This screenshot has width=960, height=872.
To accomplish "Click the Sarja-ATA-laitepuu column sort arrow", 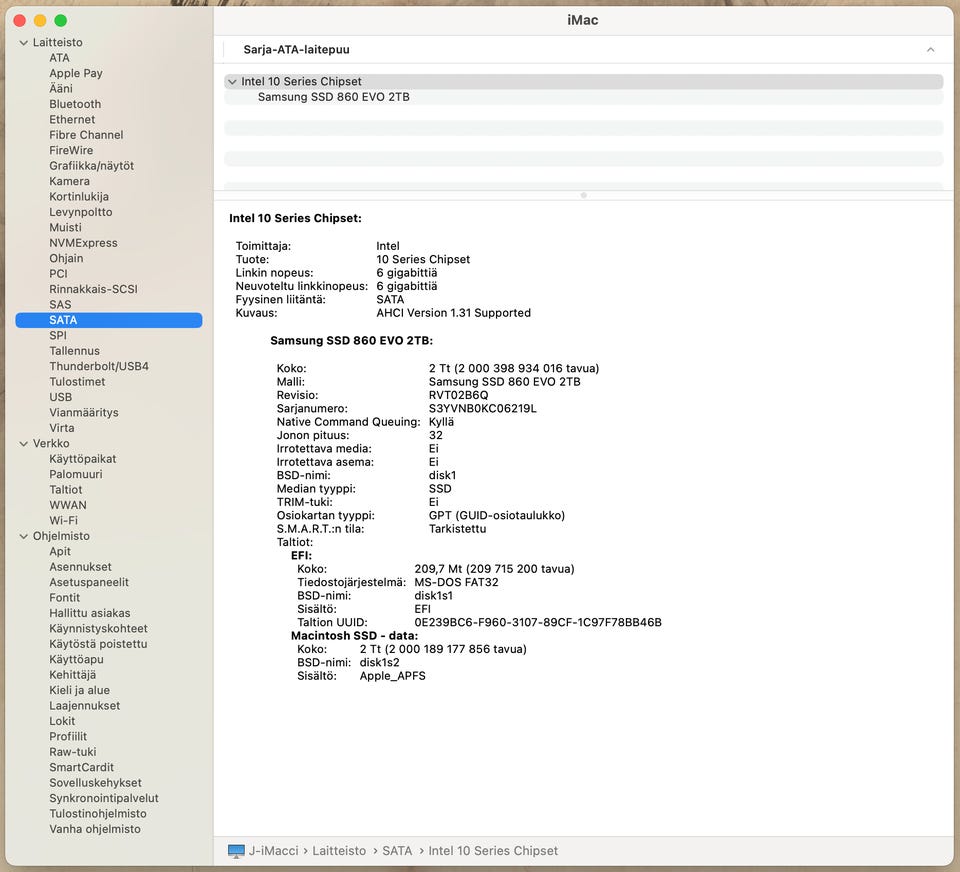I will pos(930,50).
